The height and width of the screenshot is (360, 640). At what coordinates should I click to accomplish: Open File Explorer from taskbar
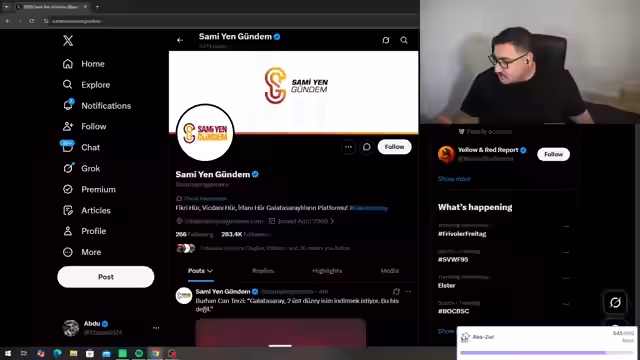point(73,353)
